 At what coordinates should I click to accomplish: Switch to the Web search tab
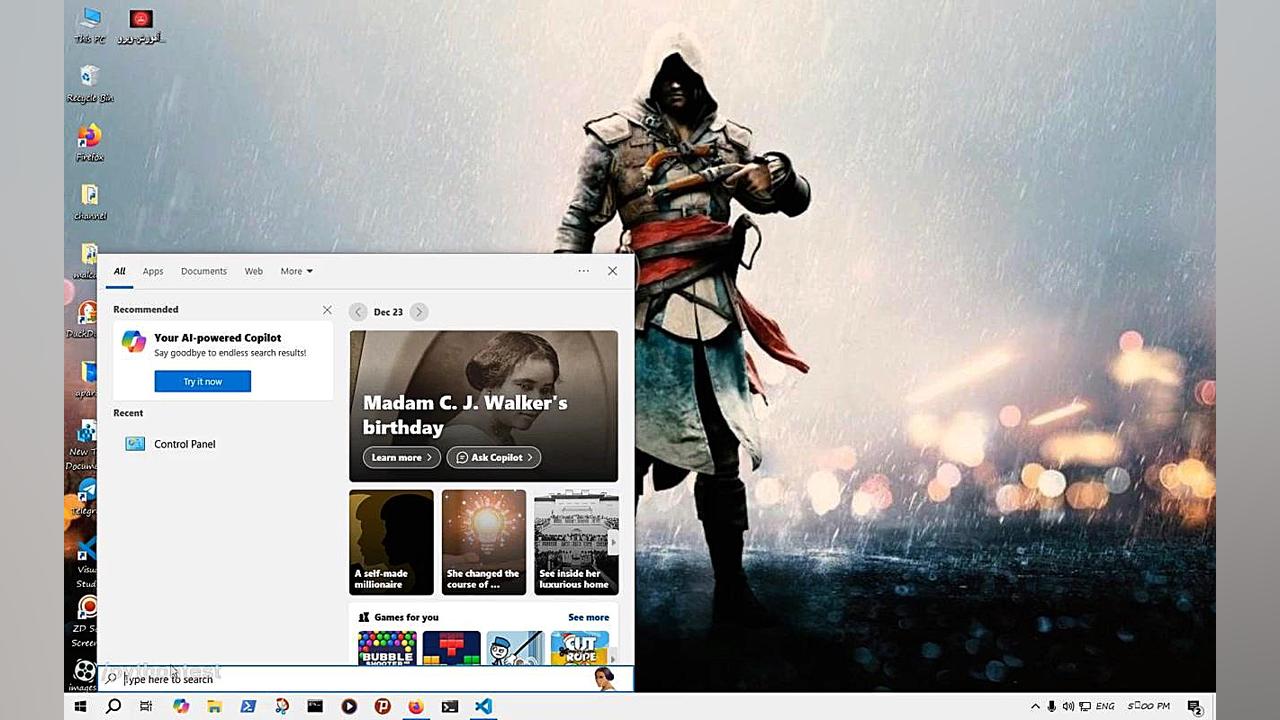coord(254,271)
